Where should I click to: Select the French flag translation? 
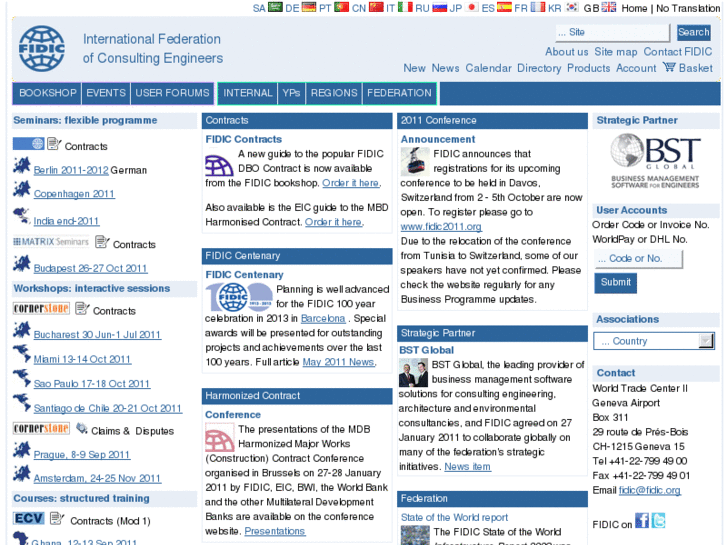538,7
